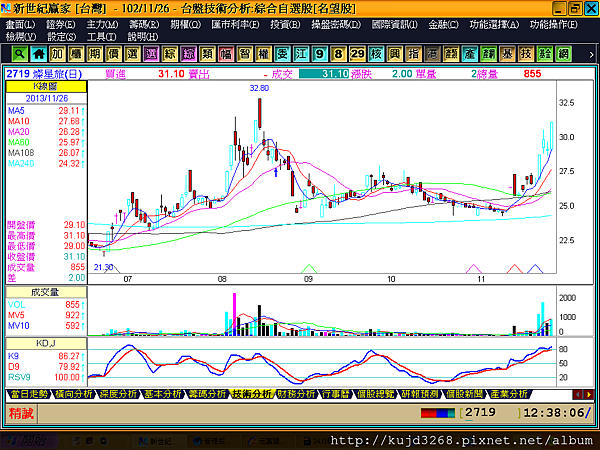Click the green 網 toolbar icon
This screenshot has height=450, width=600.
563,54
